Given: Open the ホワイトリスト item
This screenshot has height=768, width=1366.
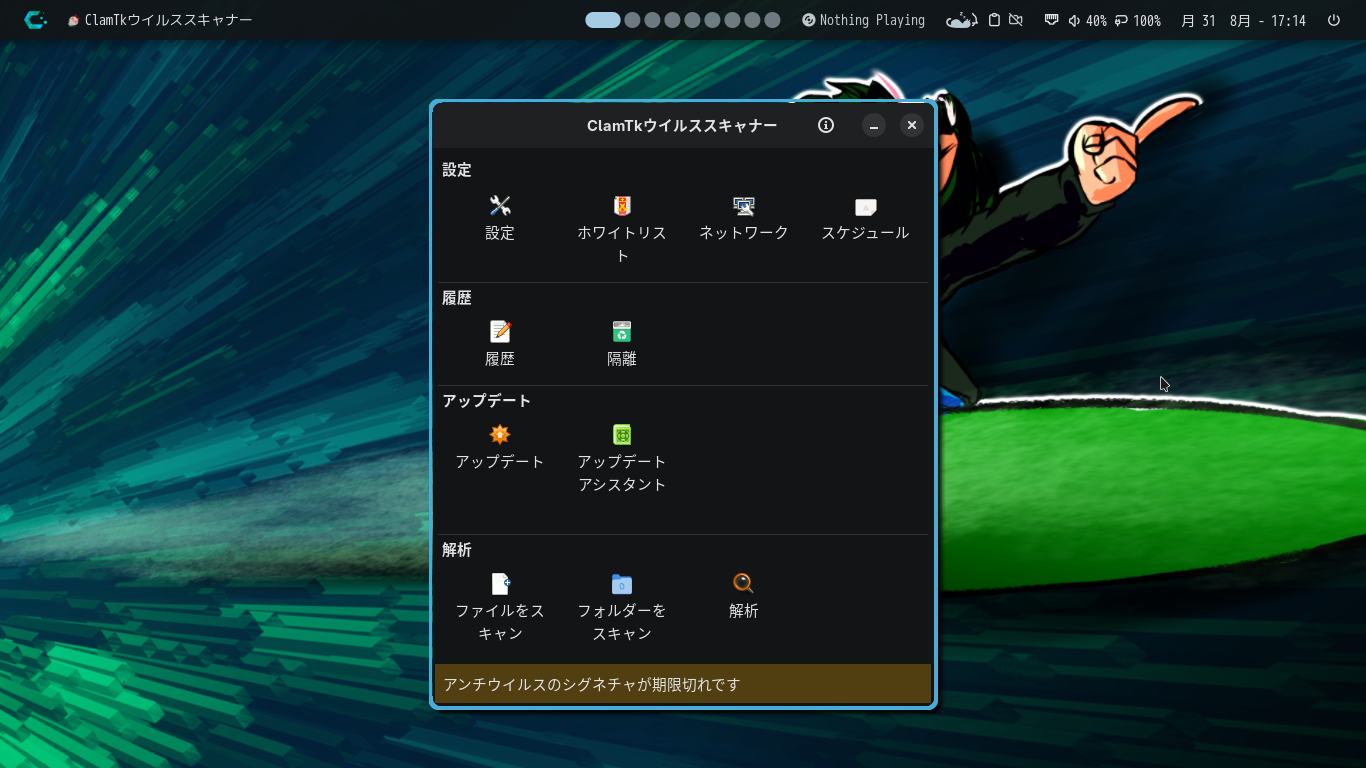Looking at the screenshot, I should pyautogui.click(x=622, y=230).
